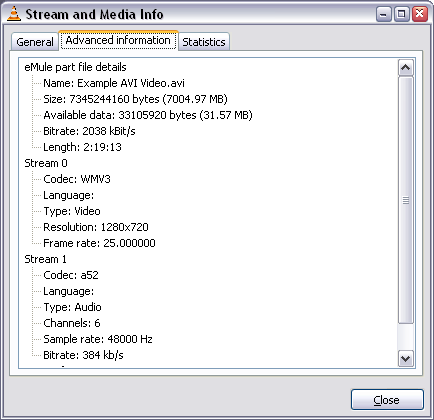The height and width of the screenshot is (420, 434).
Task: Select the Language row under Stream 1
Action: click(68, 291)
